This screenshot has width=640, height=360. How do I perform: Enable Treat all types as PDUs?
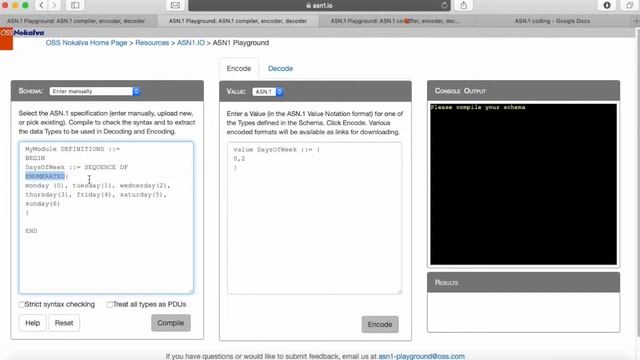(109, 304)
